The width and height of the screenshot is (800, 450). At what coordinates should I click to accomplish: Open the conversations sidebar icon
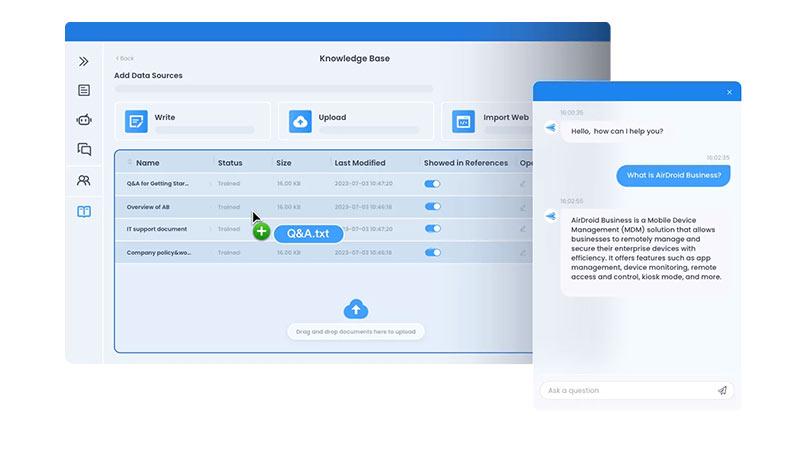pyautogui.click(x=84, y=149)
